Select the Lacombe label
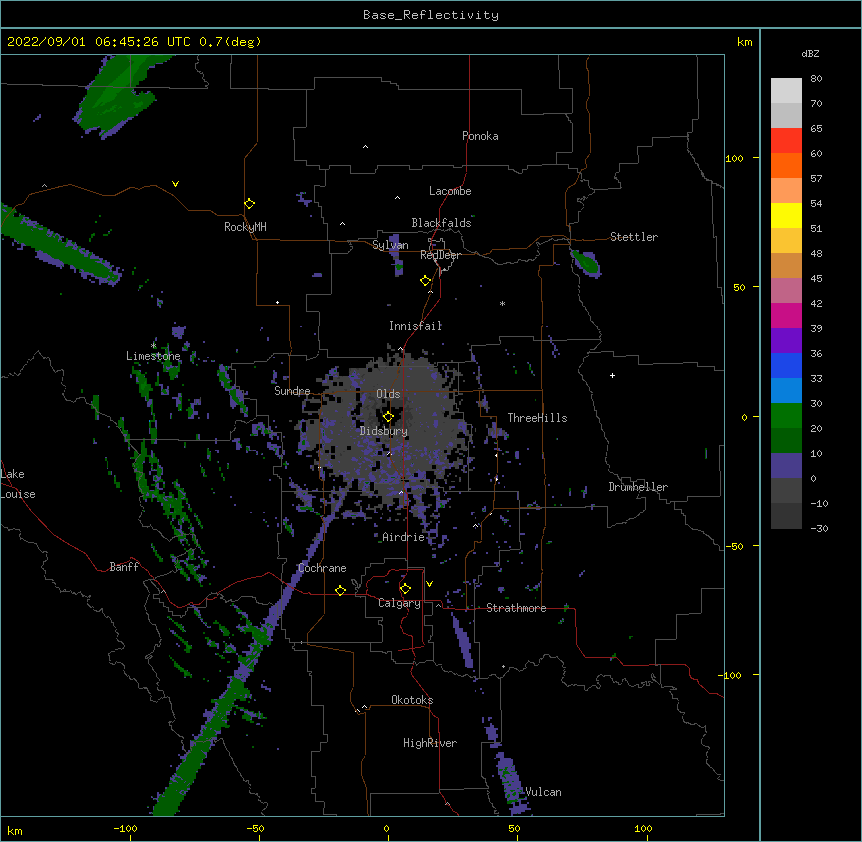The height and width of the screenshot is (842, 862). [450, 191]
